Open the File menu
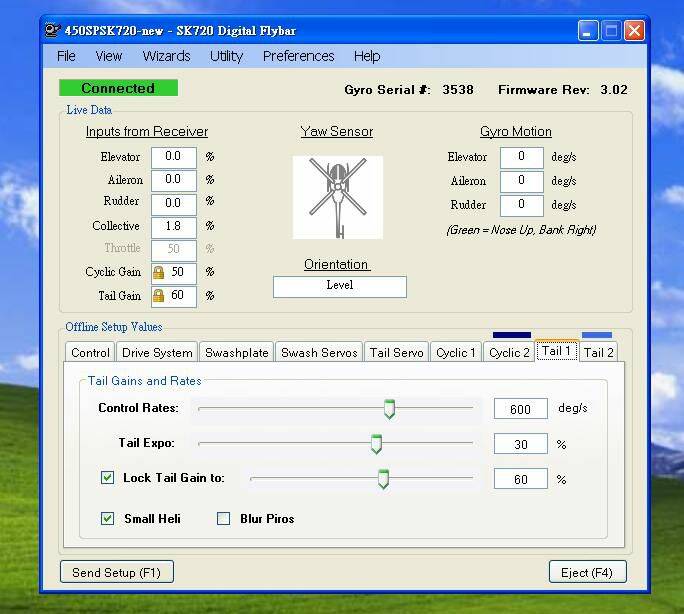This screenshot has height=614, width=684. tap(66, 56)
